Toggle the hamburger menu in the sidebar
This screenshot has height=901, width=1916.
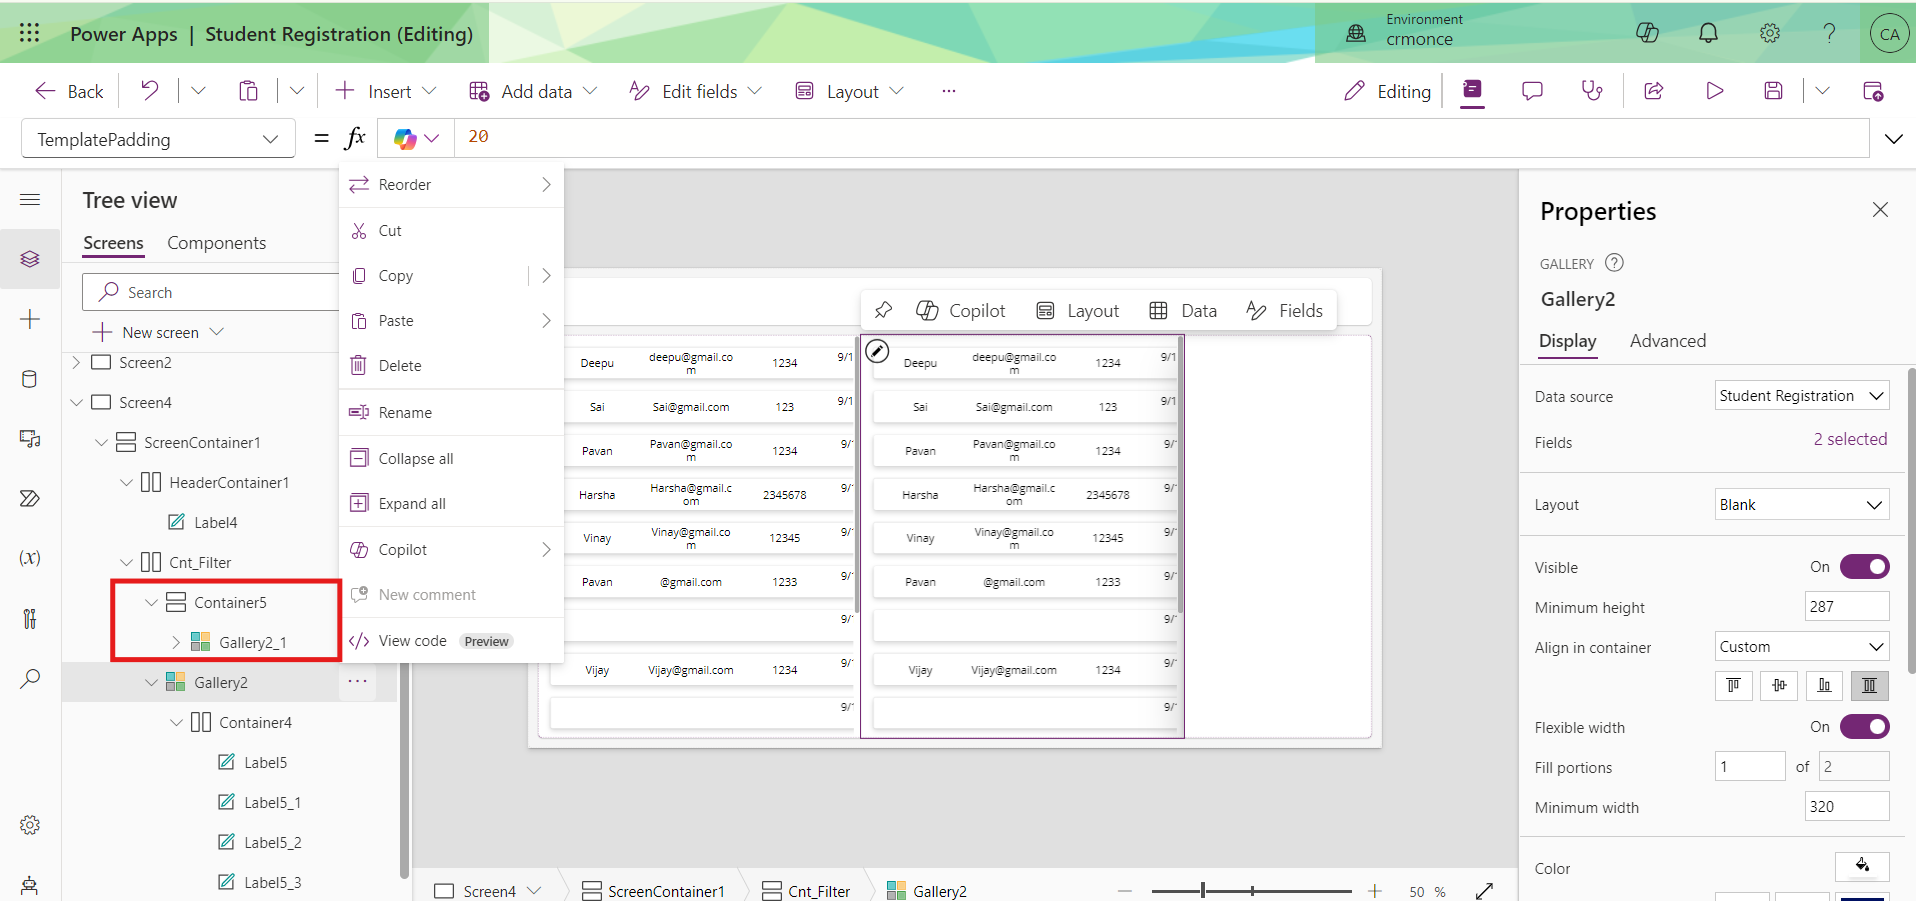pyautogui.click(x=30, y=200)
